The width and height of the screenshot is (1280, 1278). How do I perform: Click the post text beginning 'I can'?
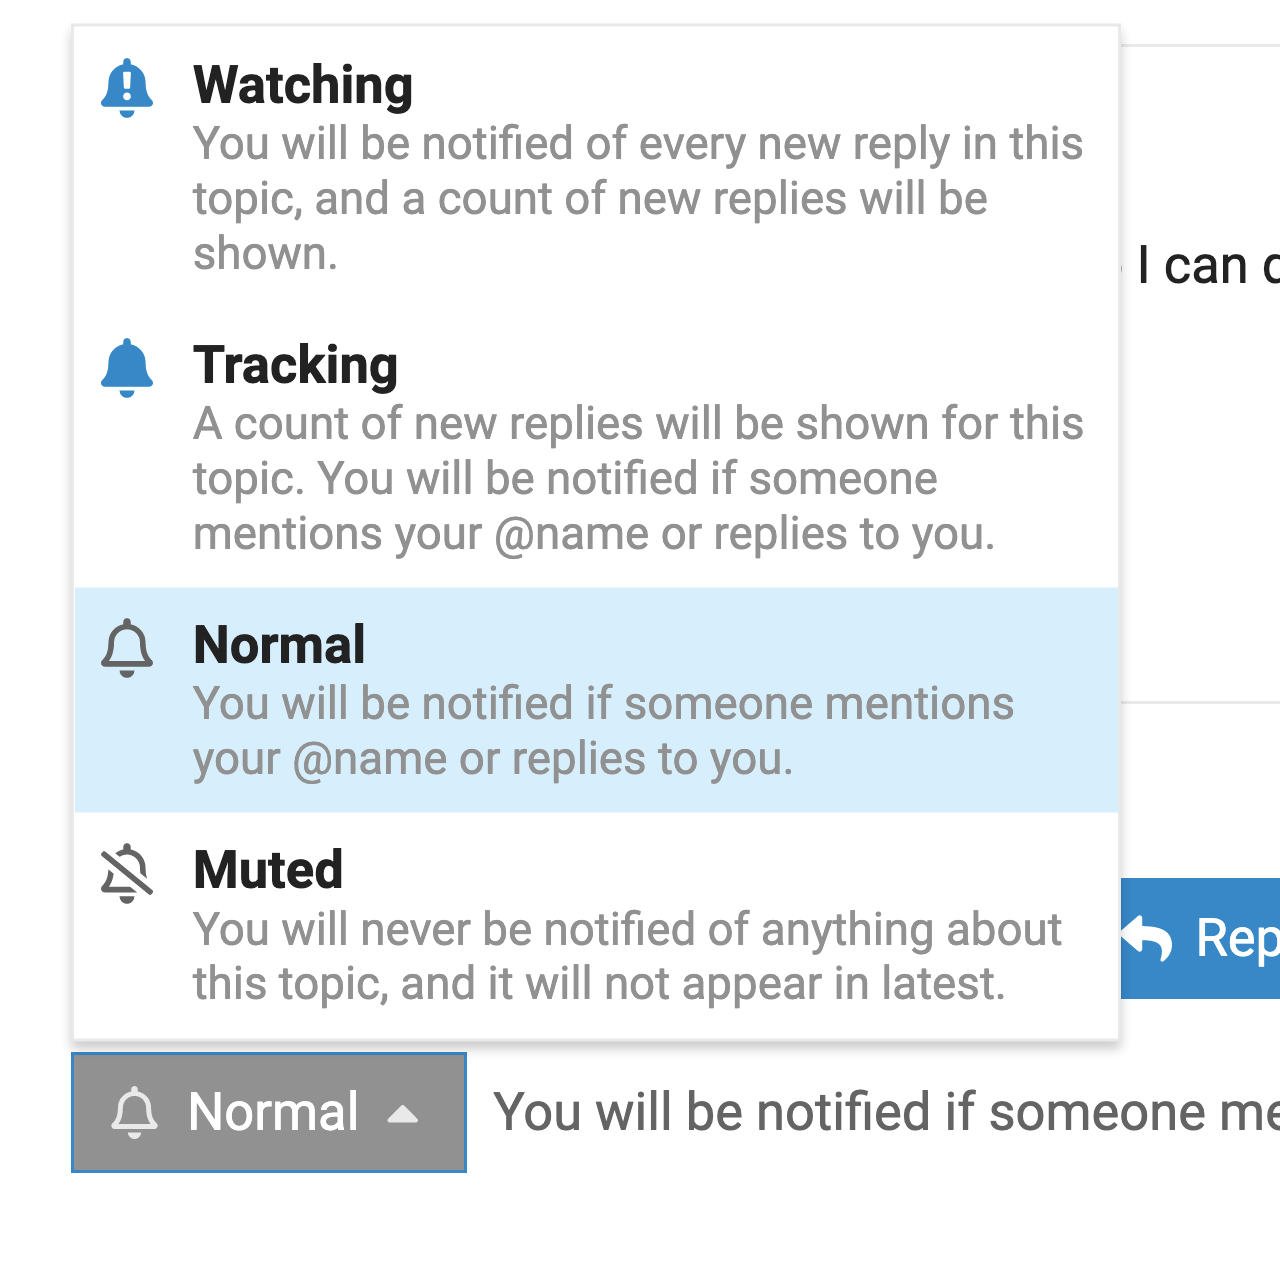[1207, 266]
